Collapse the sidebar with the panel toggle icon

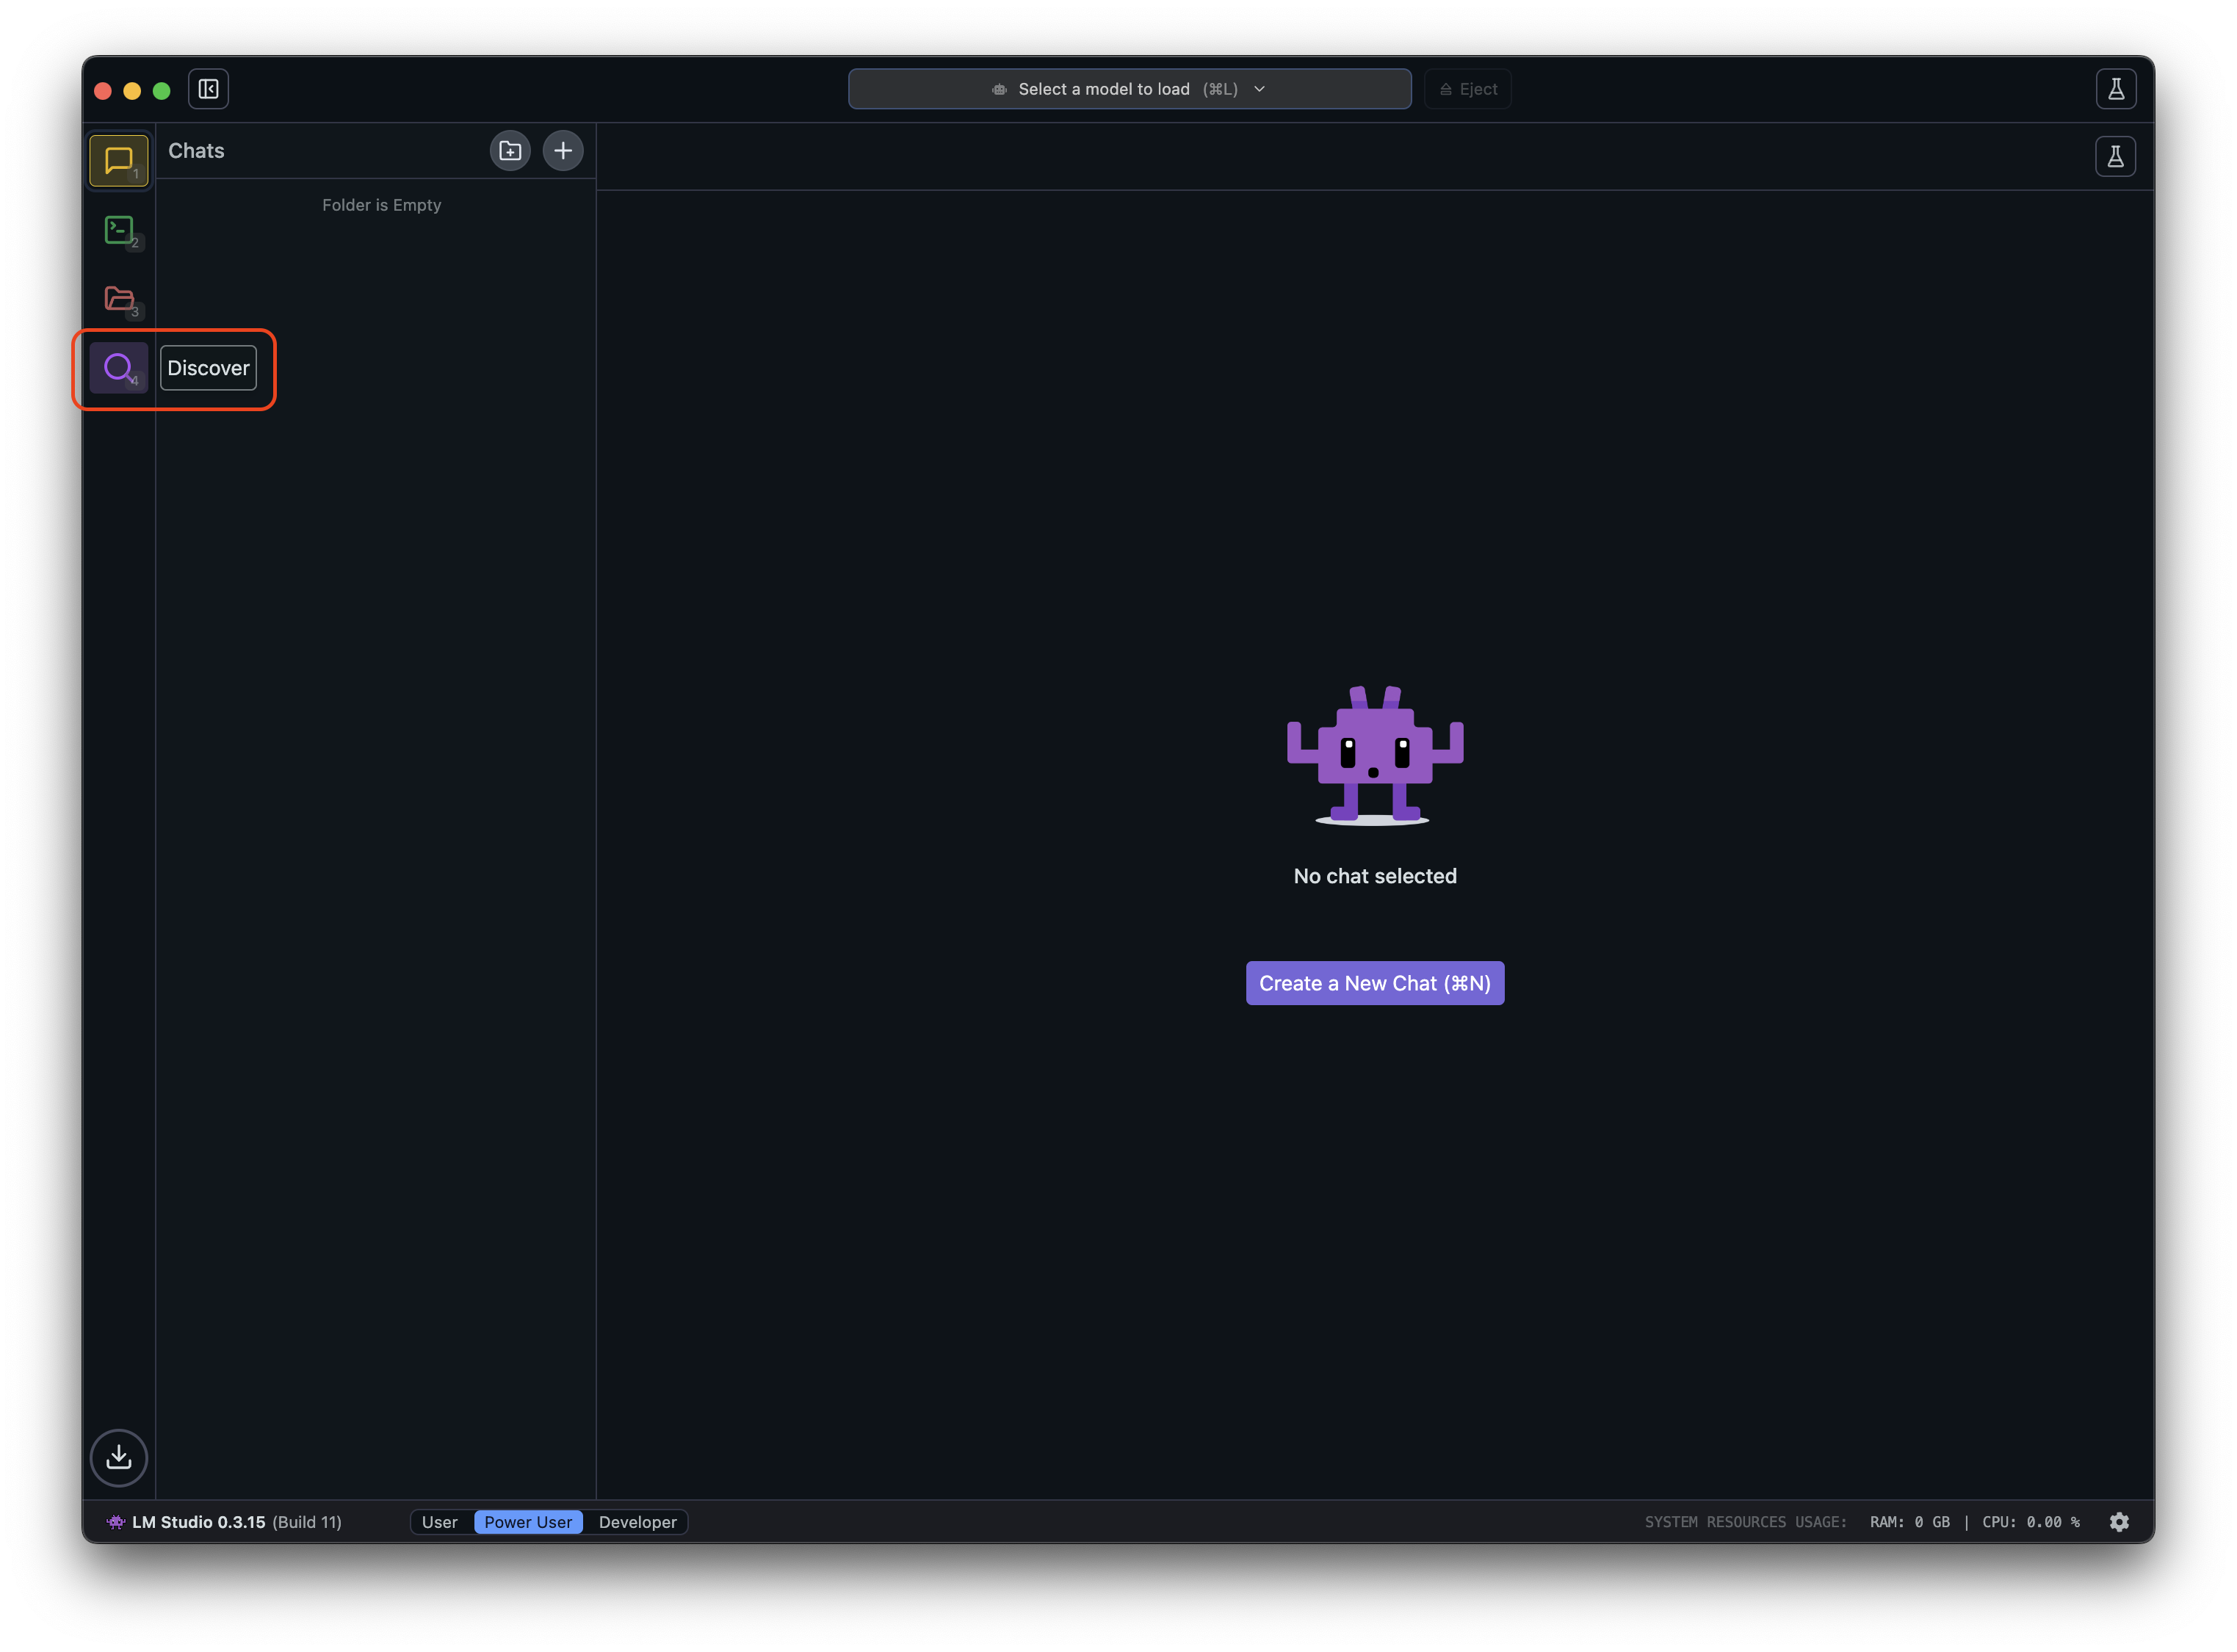click(208, 89)
